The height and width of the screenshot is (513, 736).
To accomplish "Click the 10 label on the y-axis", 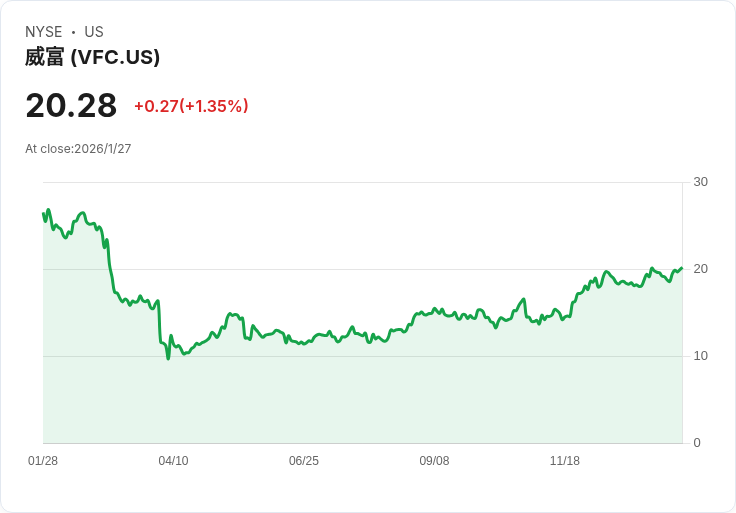I will click(x=700, y=356).
